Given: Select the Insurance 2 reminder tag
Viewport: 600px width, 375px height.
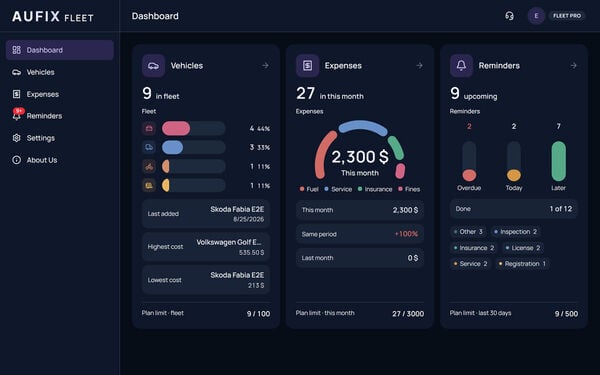Looking at the screenshot, I should [x=474, y=248].
